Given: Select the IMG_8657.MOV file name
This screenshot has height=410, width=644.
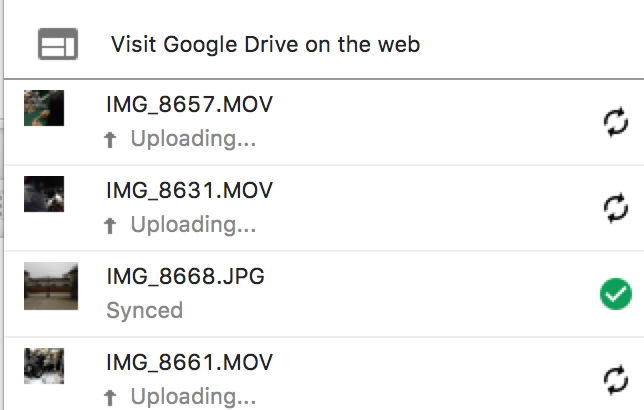Looking at the screenshot, I should [x=189, y=105].
